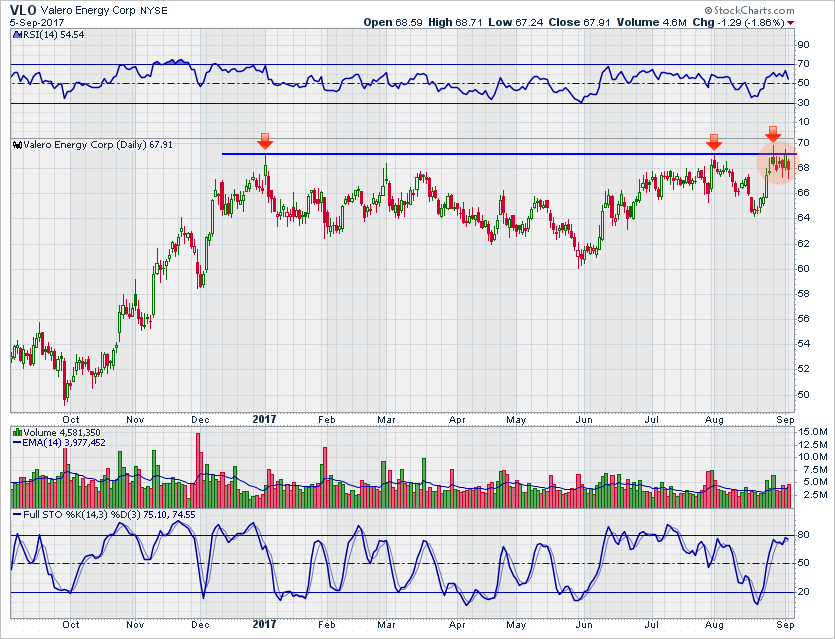Click the 'Open 68.59' value
The width and height of the screenshot is (835, 639).
pyautogui.click(x=393, y=22)
